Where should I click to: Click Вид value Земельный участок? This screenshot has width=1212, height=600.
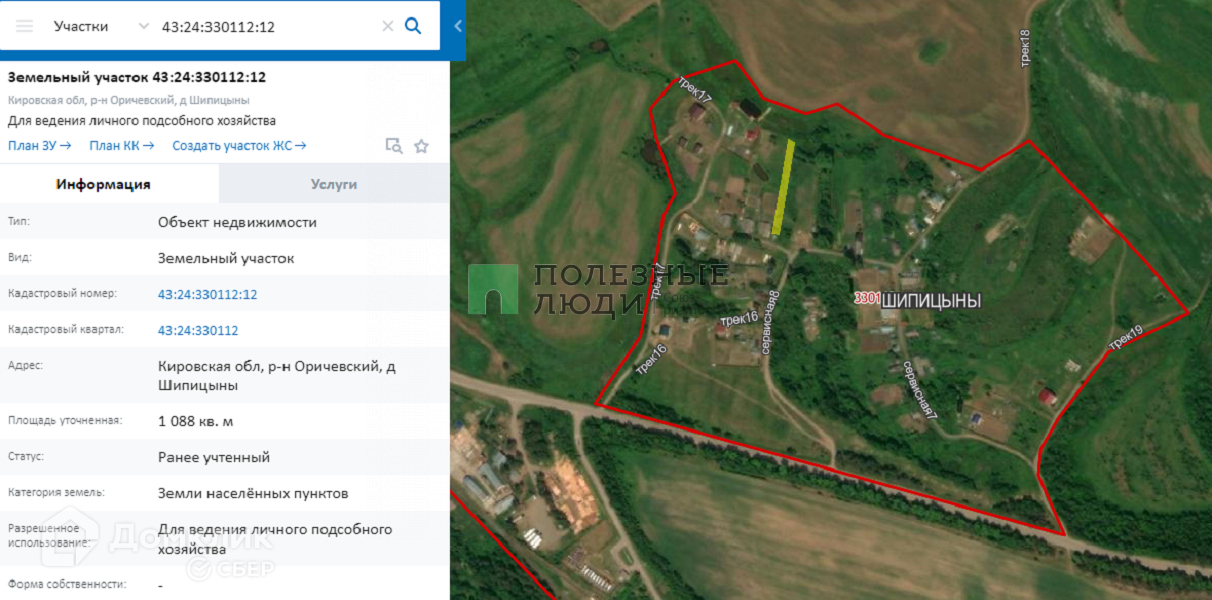click(226, 258)
